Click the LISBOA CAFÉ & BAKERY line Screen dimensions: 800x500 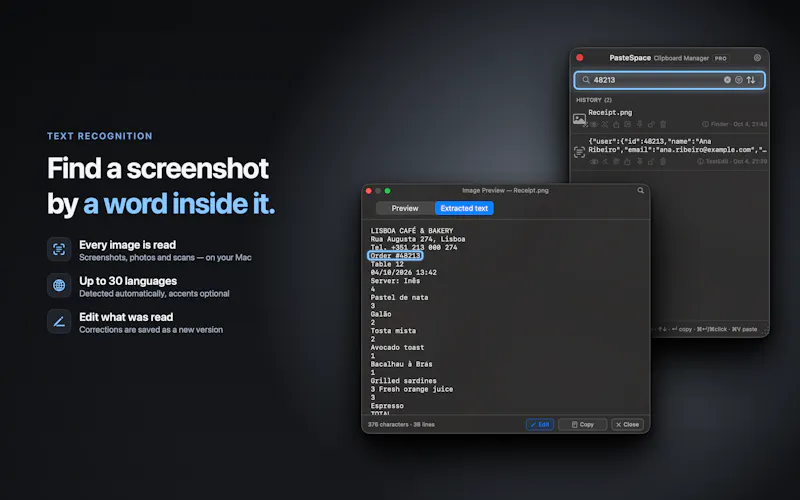click(412, 231)
